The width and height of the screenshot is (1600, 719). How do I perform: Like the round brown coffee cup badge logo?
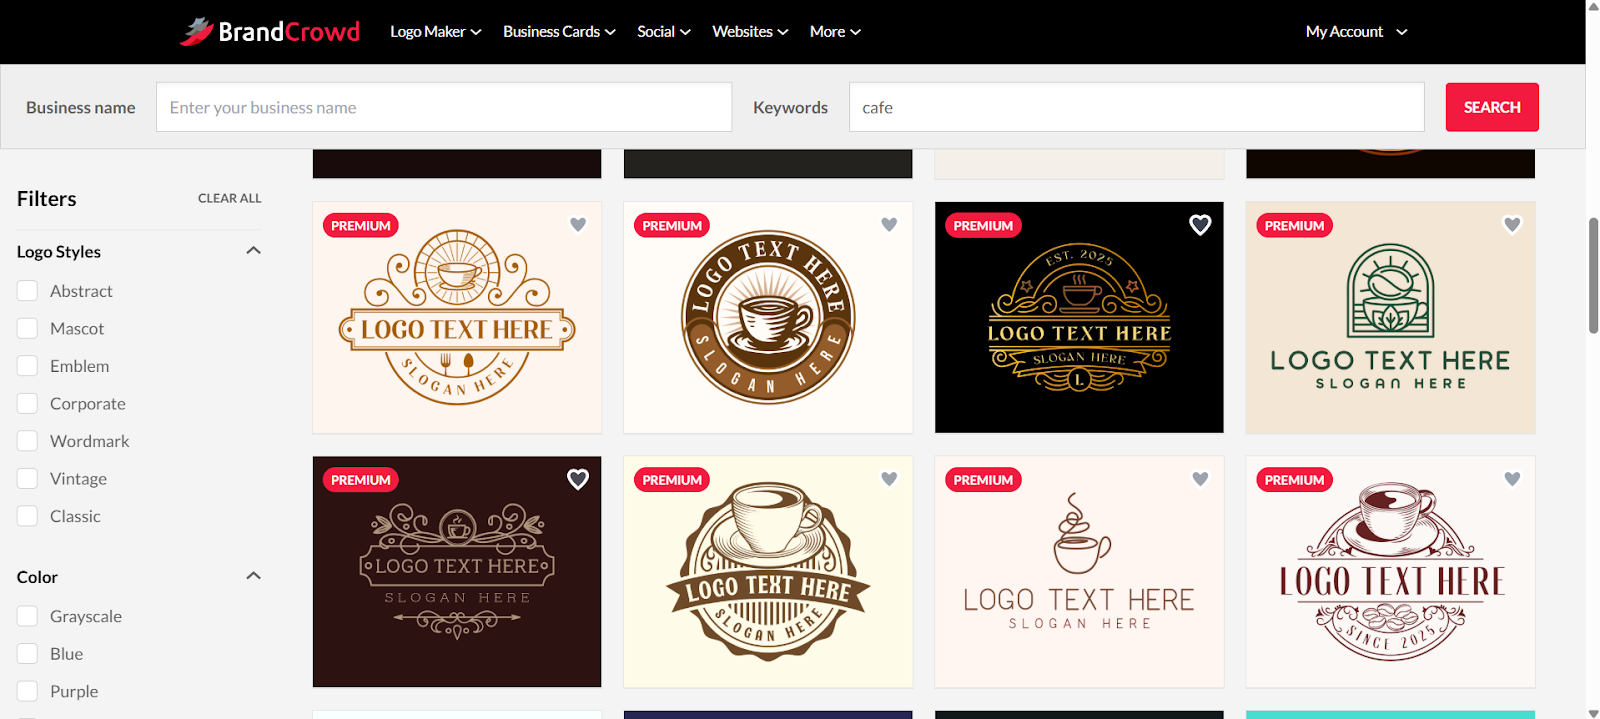(889, 225)
